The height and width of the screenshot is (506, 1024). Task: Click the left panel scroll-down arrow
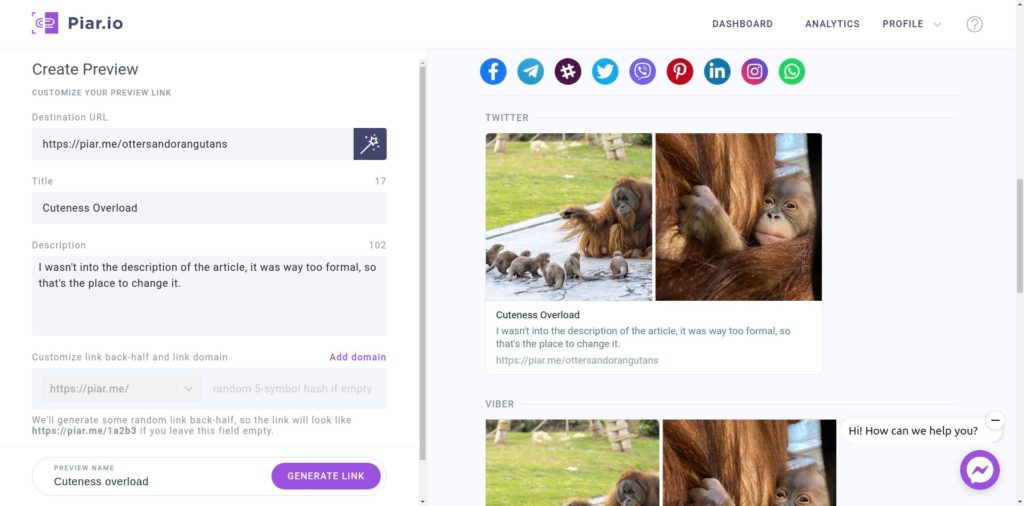pos(422,501)
